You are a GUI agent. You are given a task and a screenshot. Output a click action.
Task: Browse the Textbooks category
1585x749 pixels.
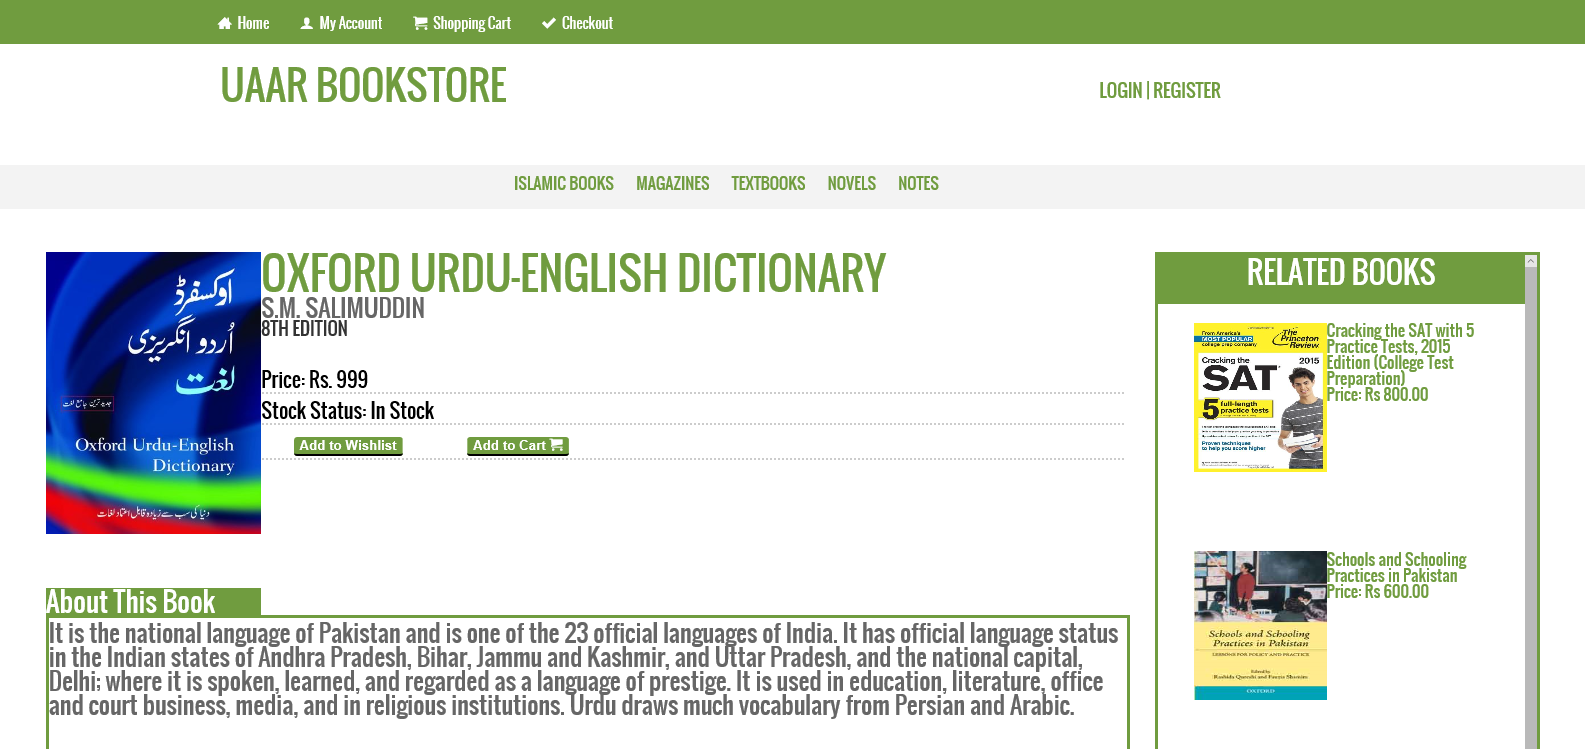click(x=768, y=184)
